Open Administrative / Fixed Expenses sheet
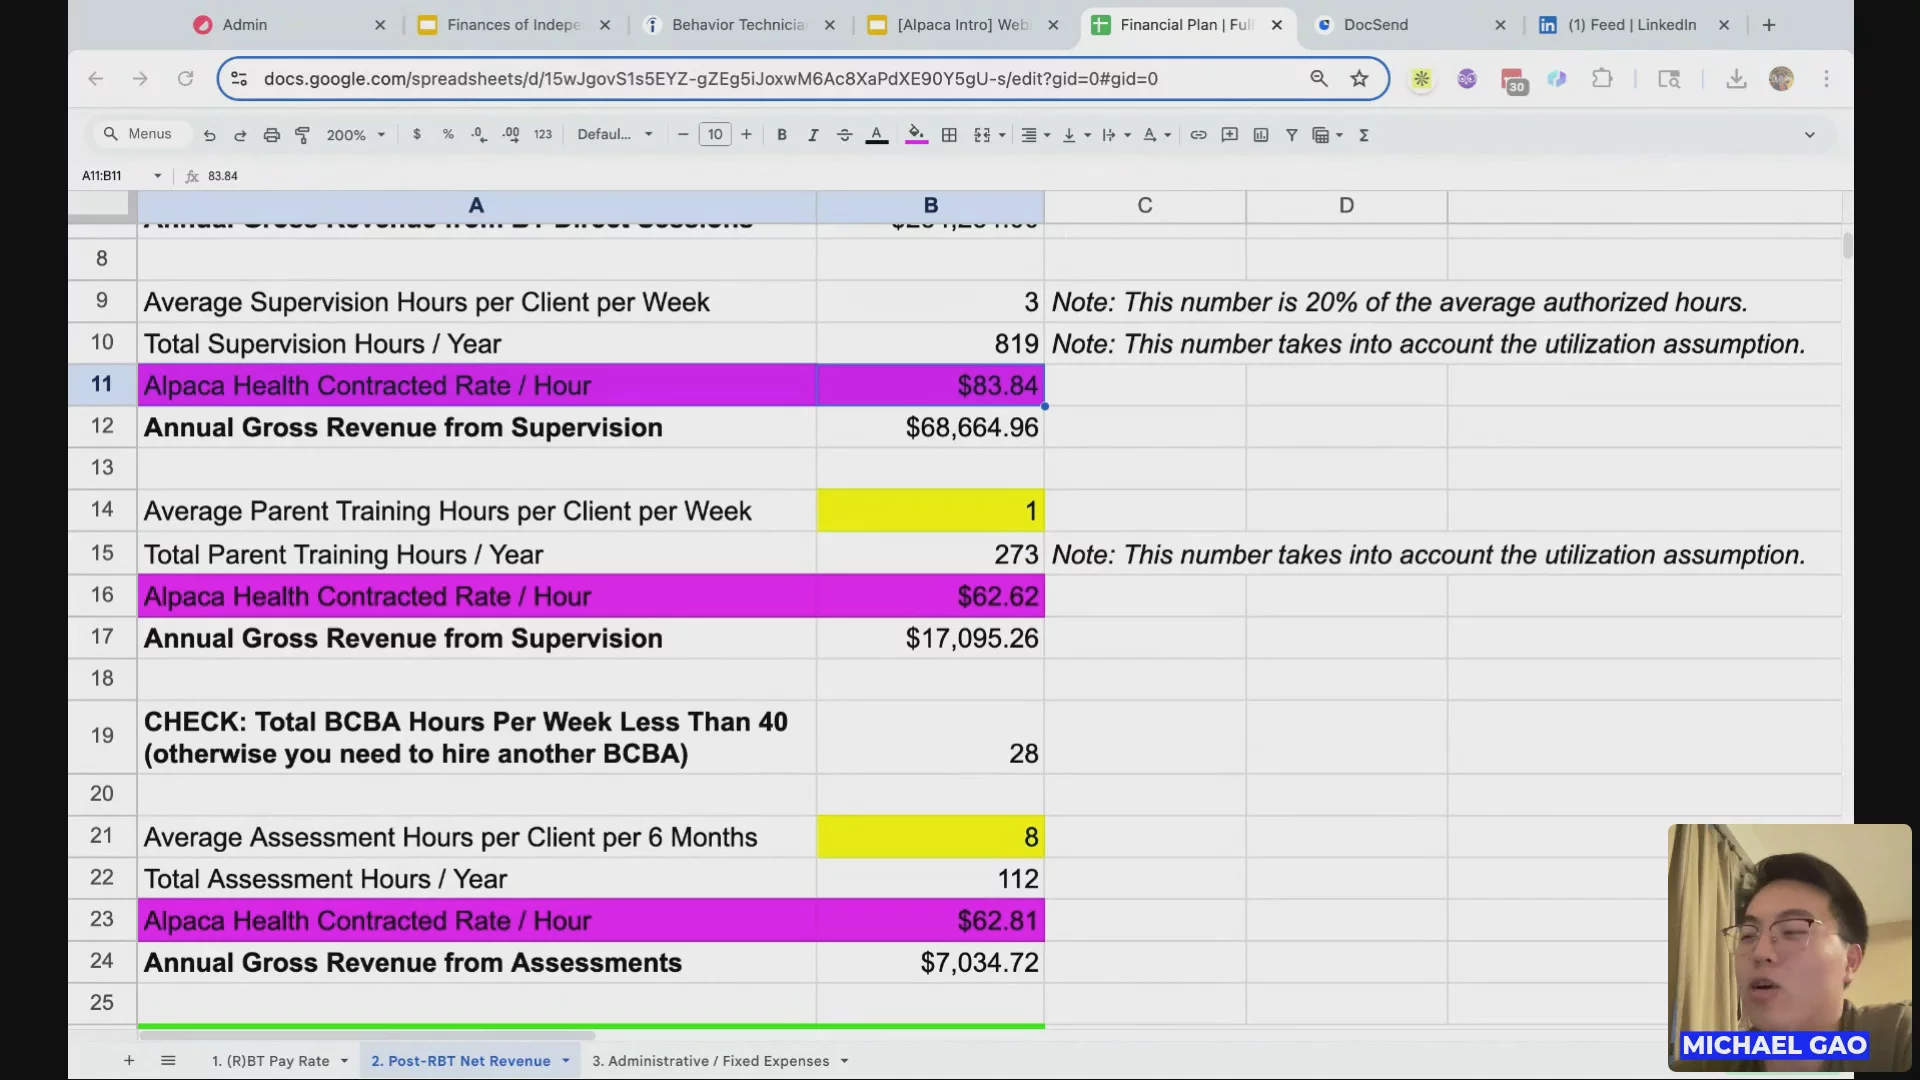The image size is (1920, 1080). [710, 1061]
